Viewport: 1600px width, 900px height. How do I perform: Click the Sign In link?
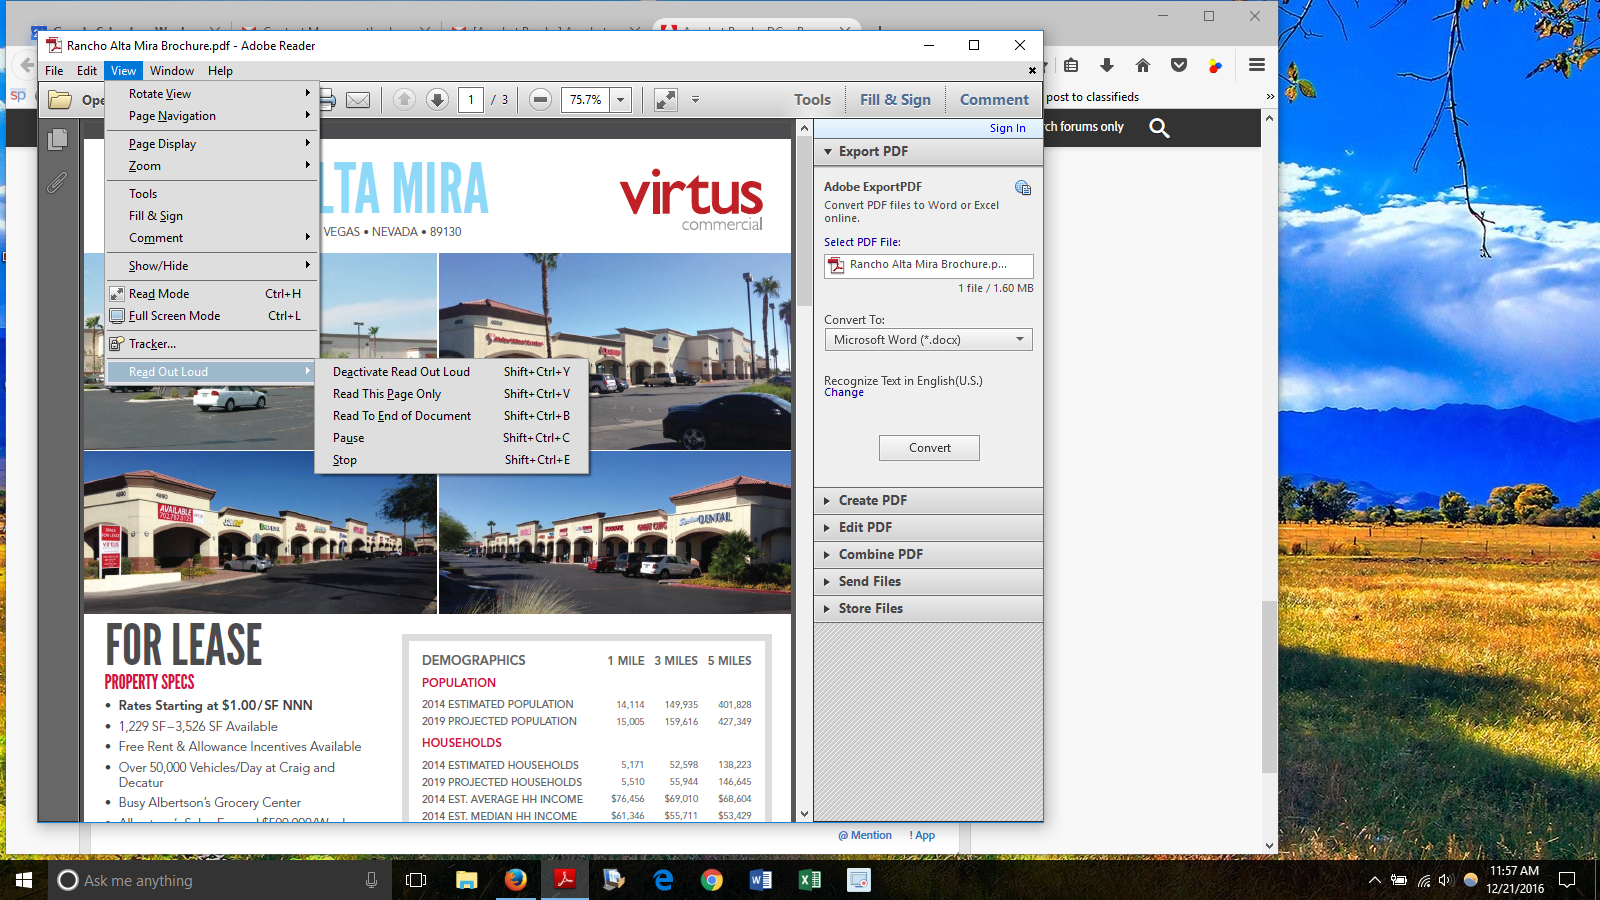coord(1007,128)
